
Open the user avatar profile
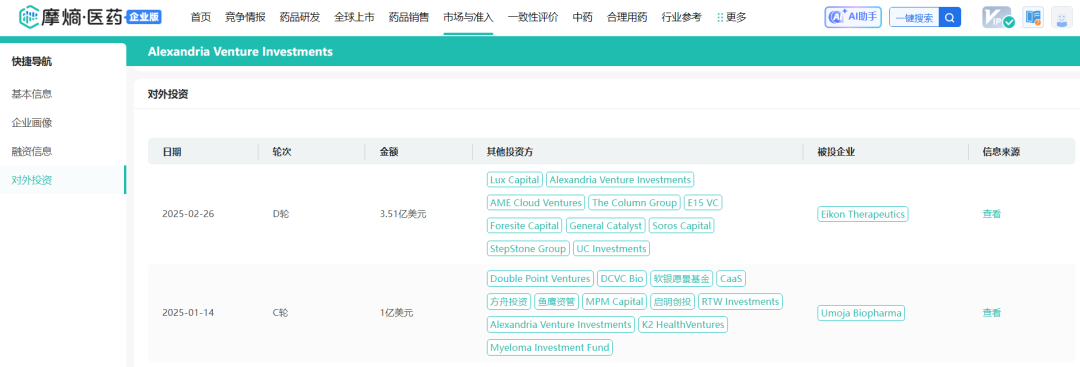click(x=1061, y=18)
